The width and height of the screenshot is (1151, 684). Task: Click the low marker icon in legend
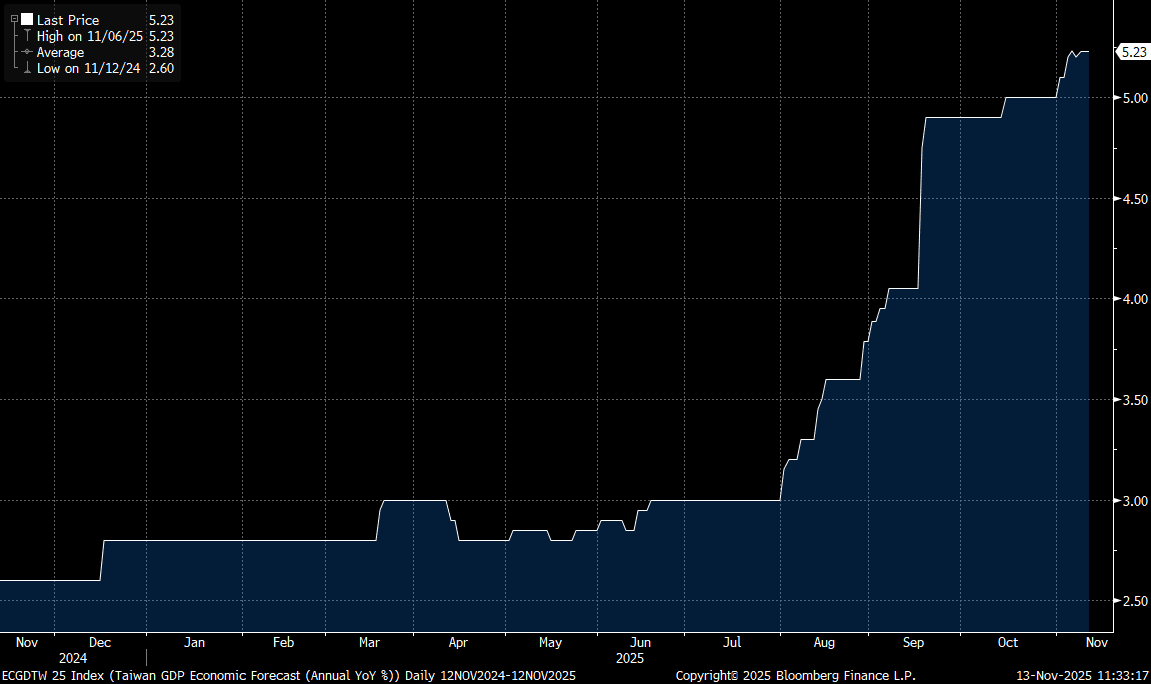[x=27, y=68]
